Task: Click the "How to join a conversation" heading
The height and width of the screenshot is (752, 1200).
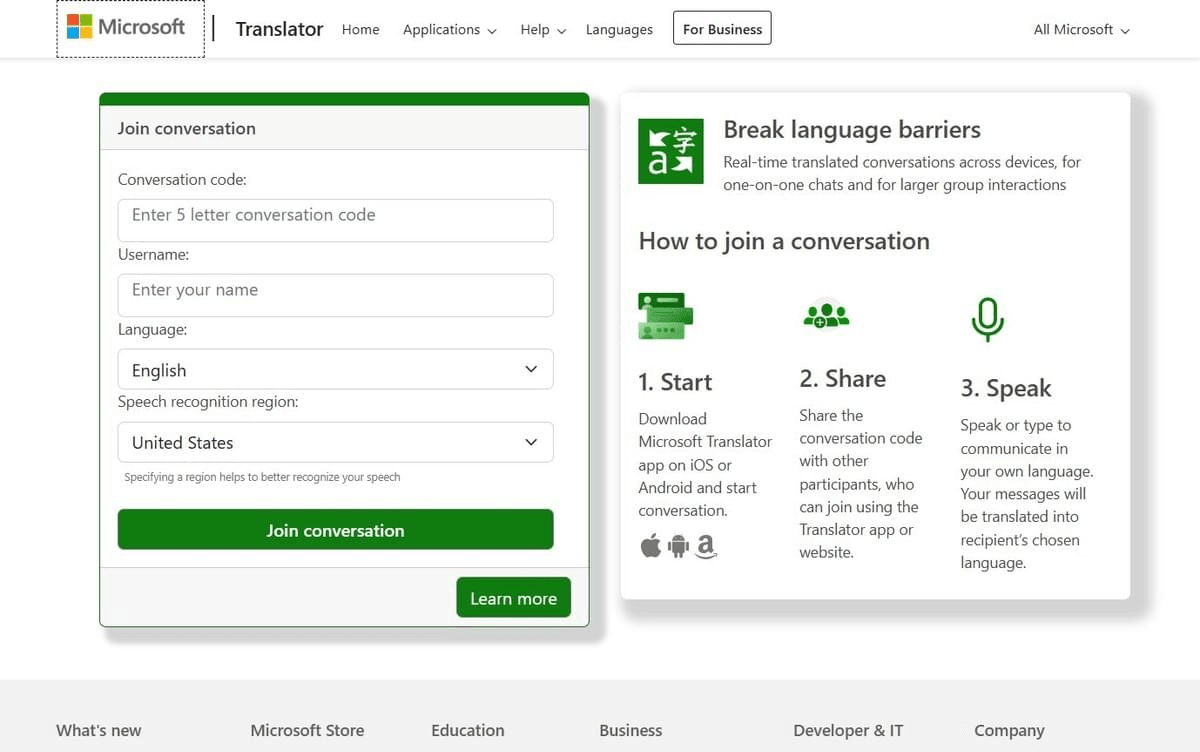Action: click(784, 241)
